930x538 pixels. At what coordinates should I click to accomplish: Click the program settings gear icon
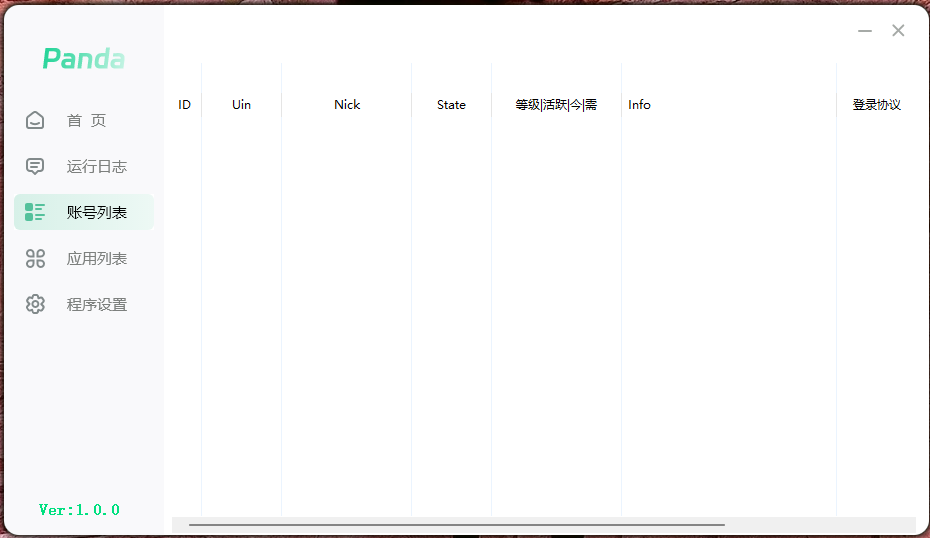tap(35, 304)
